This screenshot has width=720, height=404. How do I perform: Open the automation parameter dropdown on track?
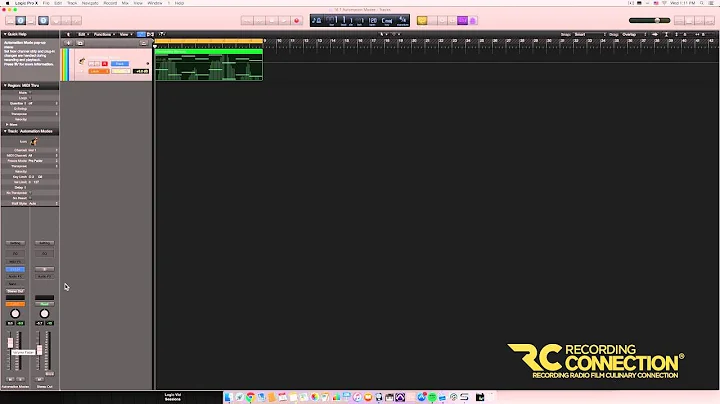(121, 71)
